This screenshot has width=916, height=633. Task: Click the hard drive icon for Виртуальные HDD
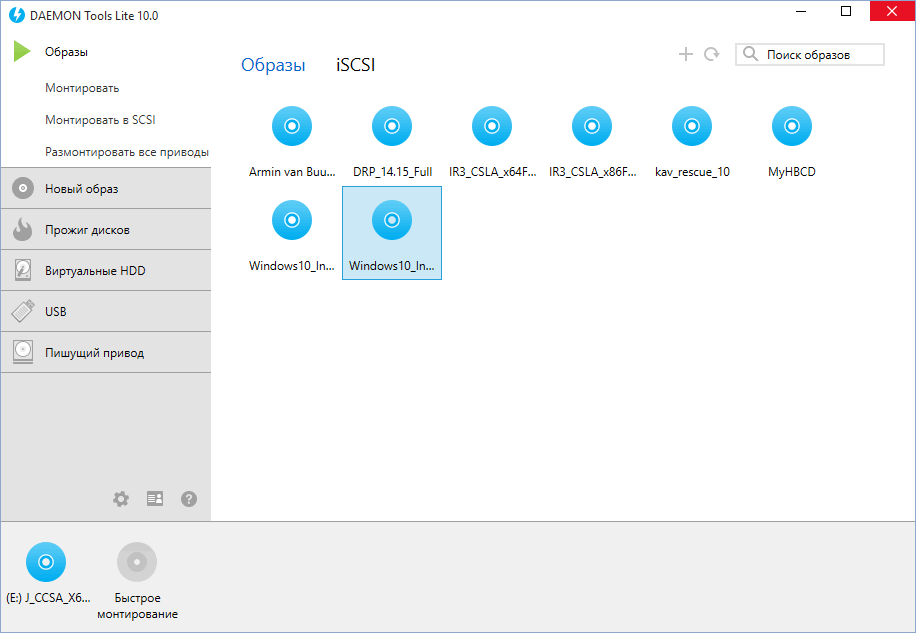[x=23, y=270]
